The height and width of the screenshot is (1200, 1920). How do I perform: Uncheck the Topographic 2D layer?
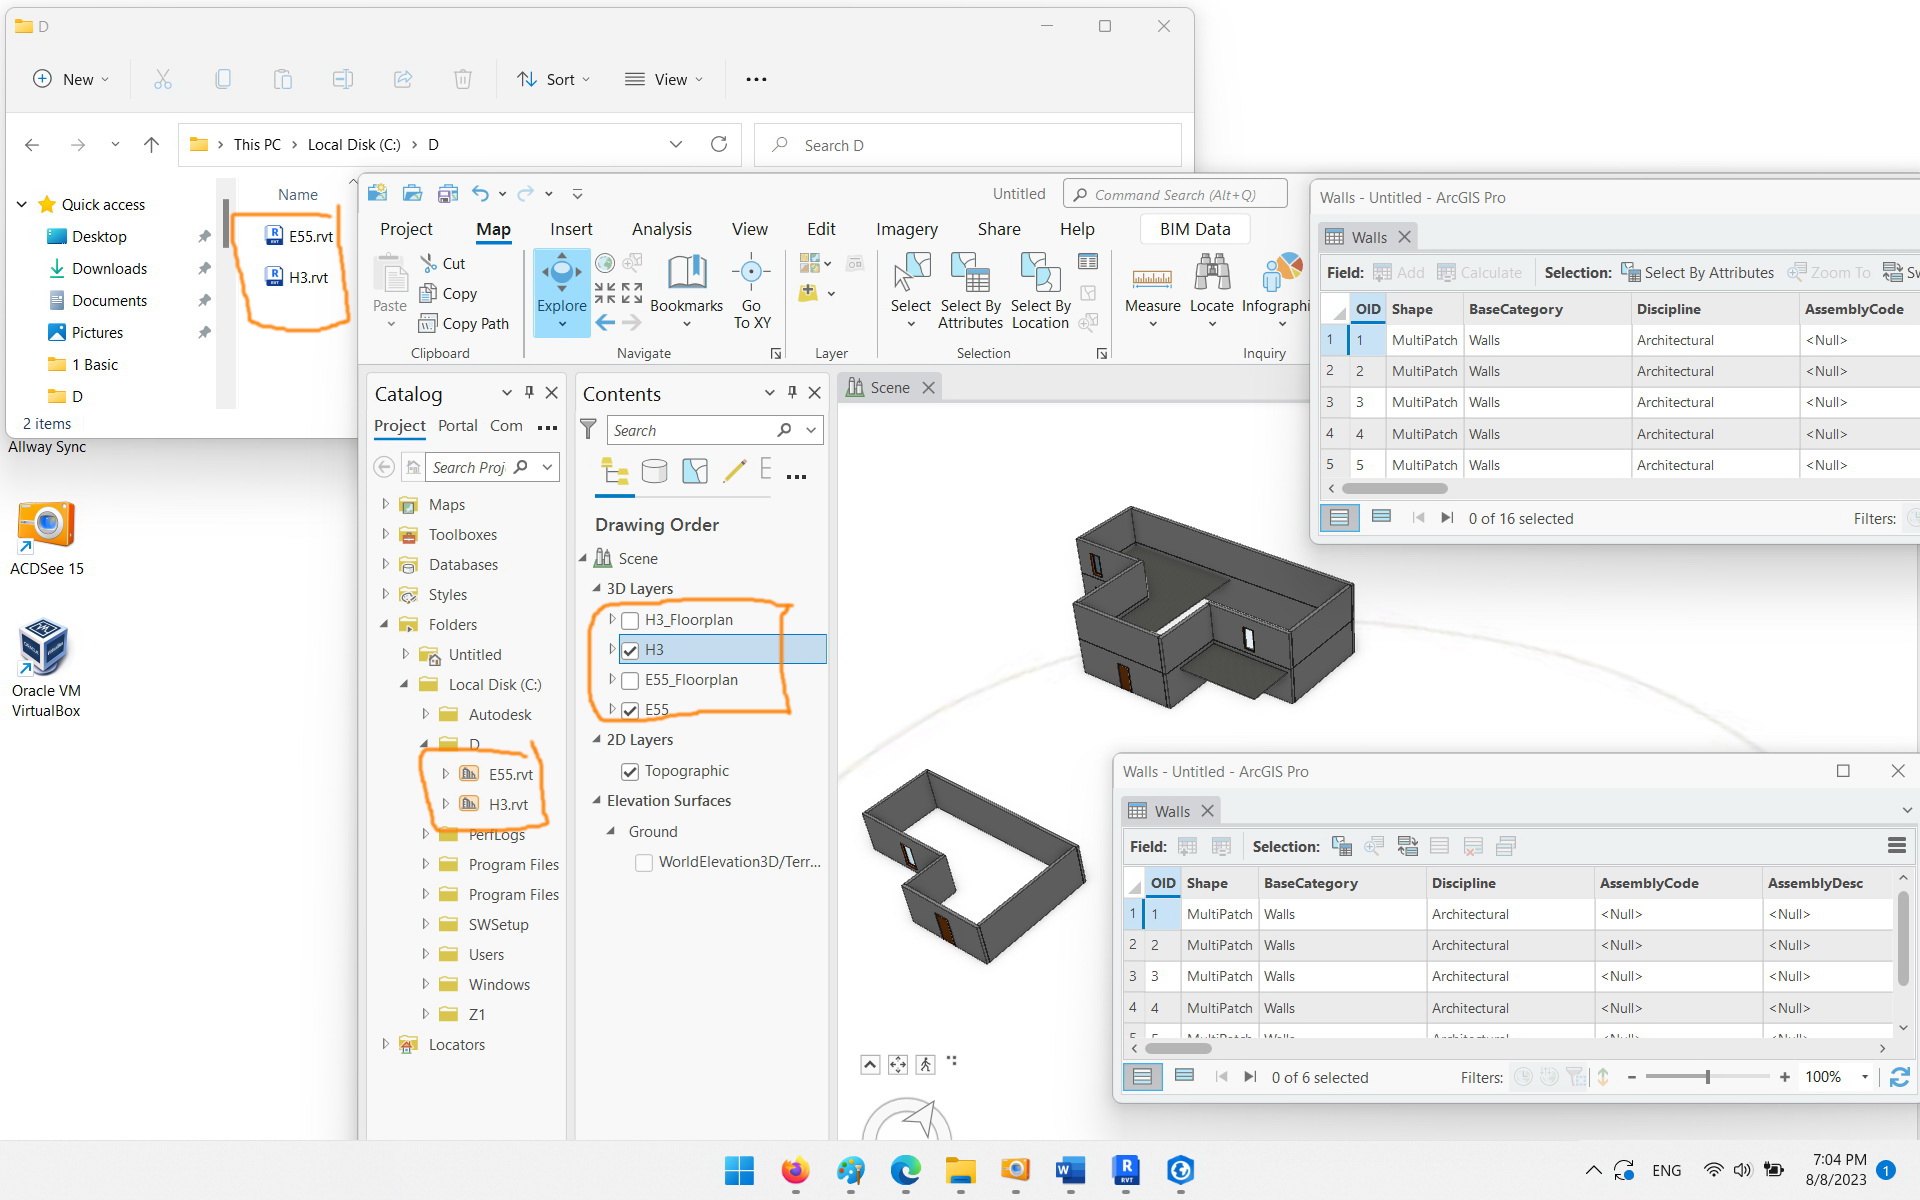tap(630, 770)
